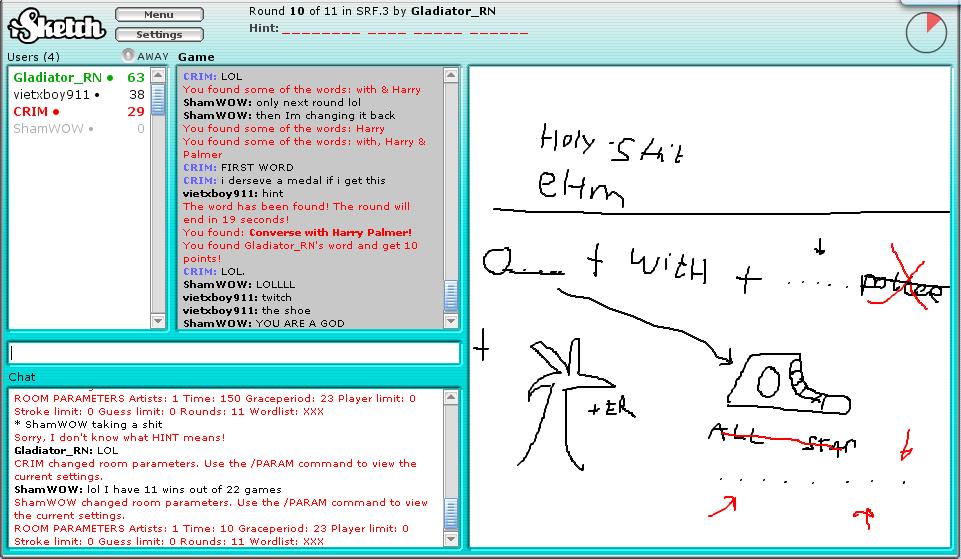
Task: Click Chat panel scroll down arrow
Action: (x=451, y=539)
